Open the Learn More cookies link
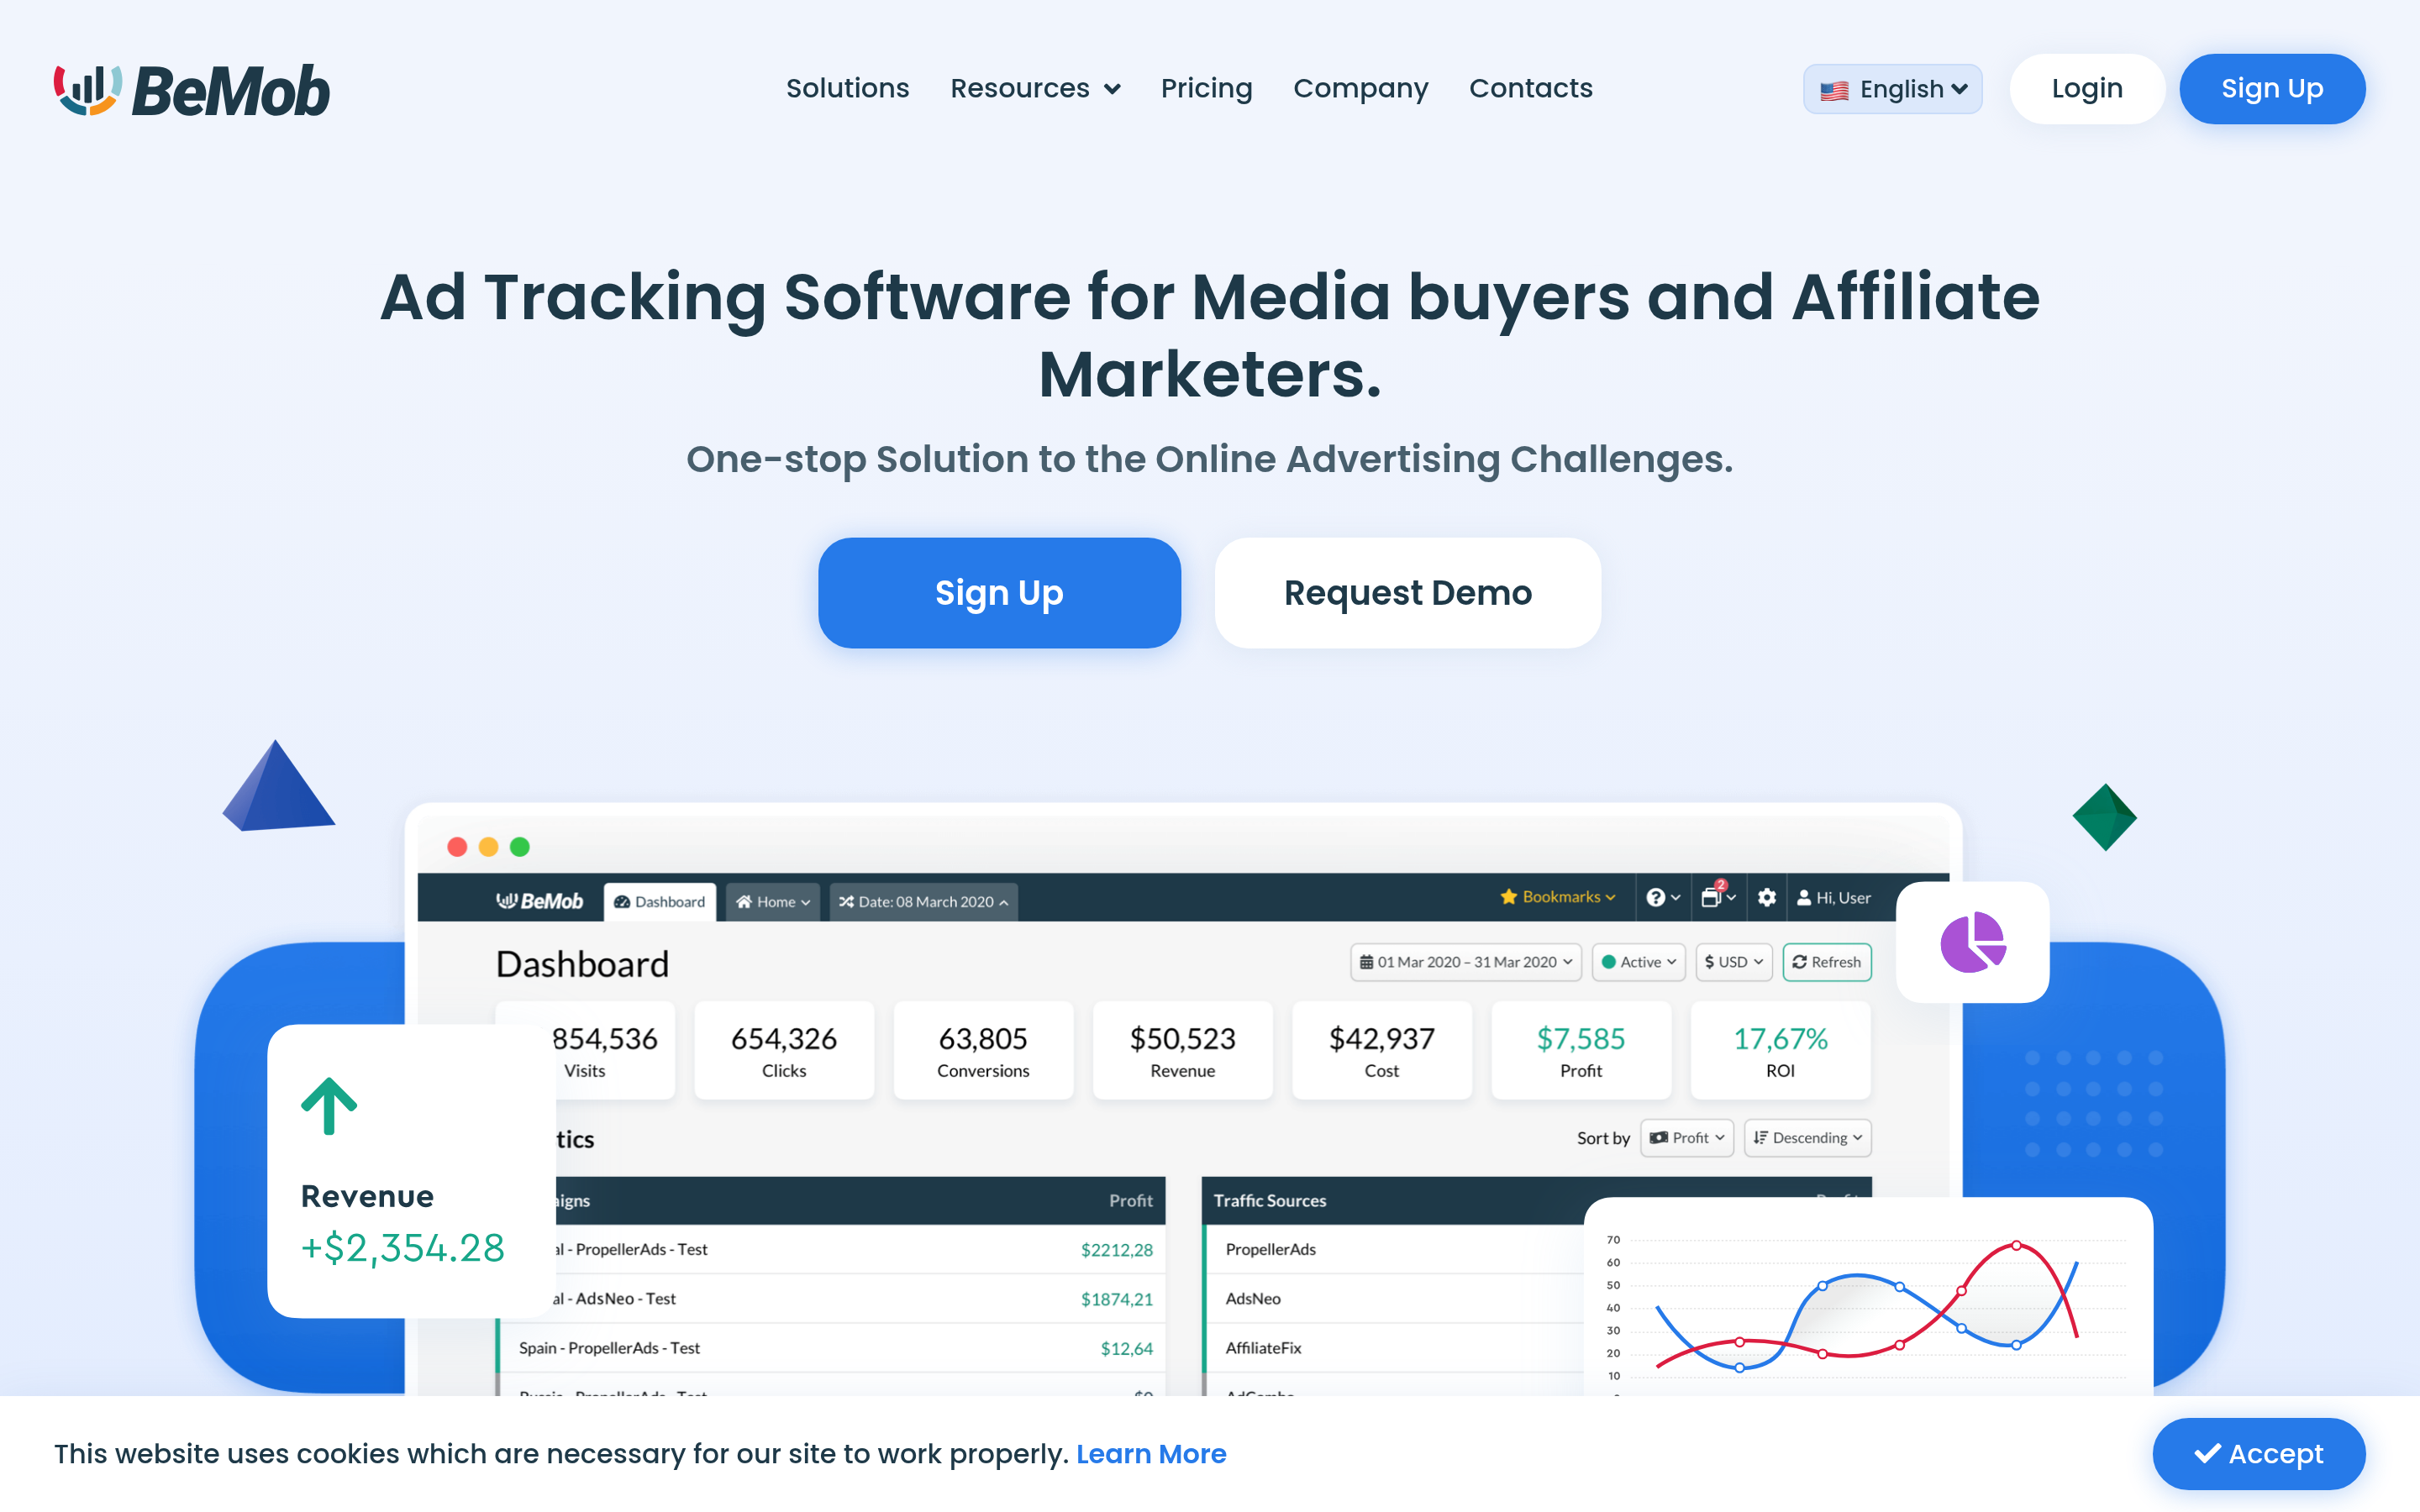This screenshot has width=2420, height=1512. (x=1151, y=1454)
